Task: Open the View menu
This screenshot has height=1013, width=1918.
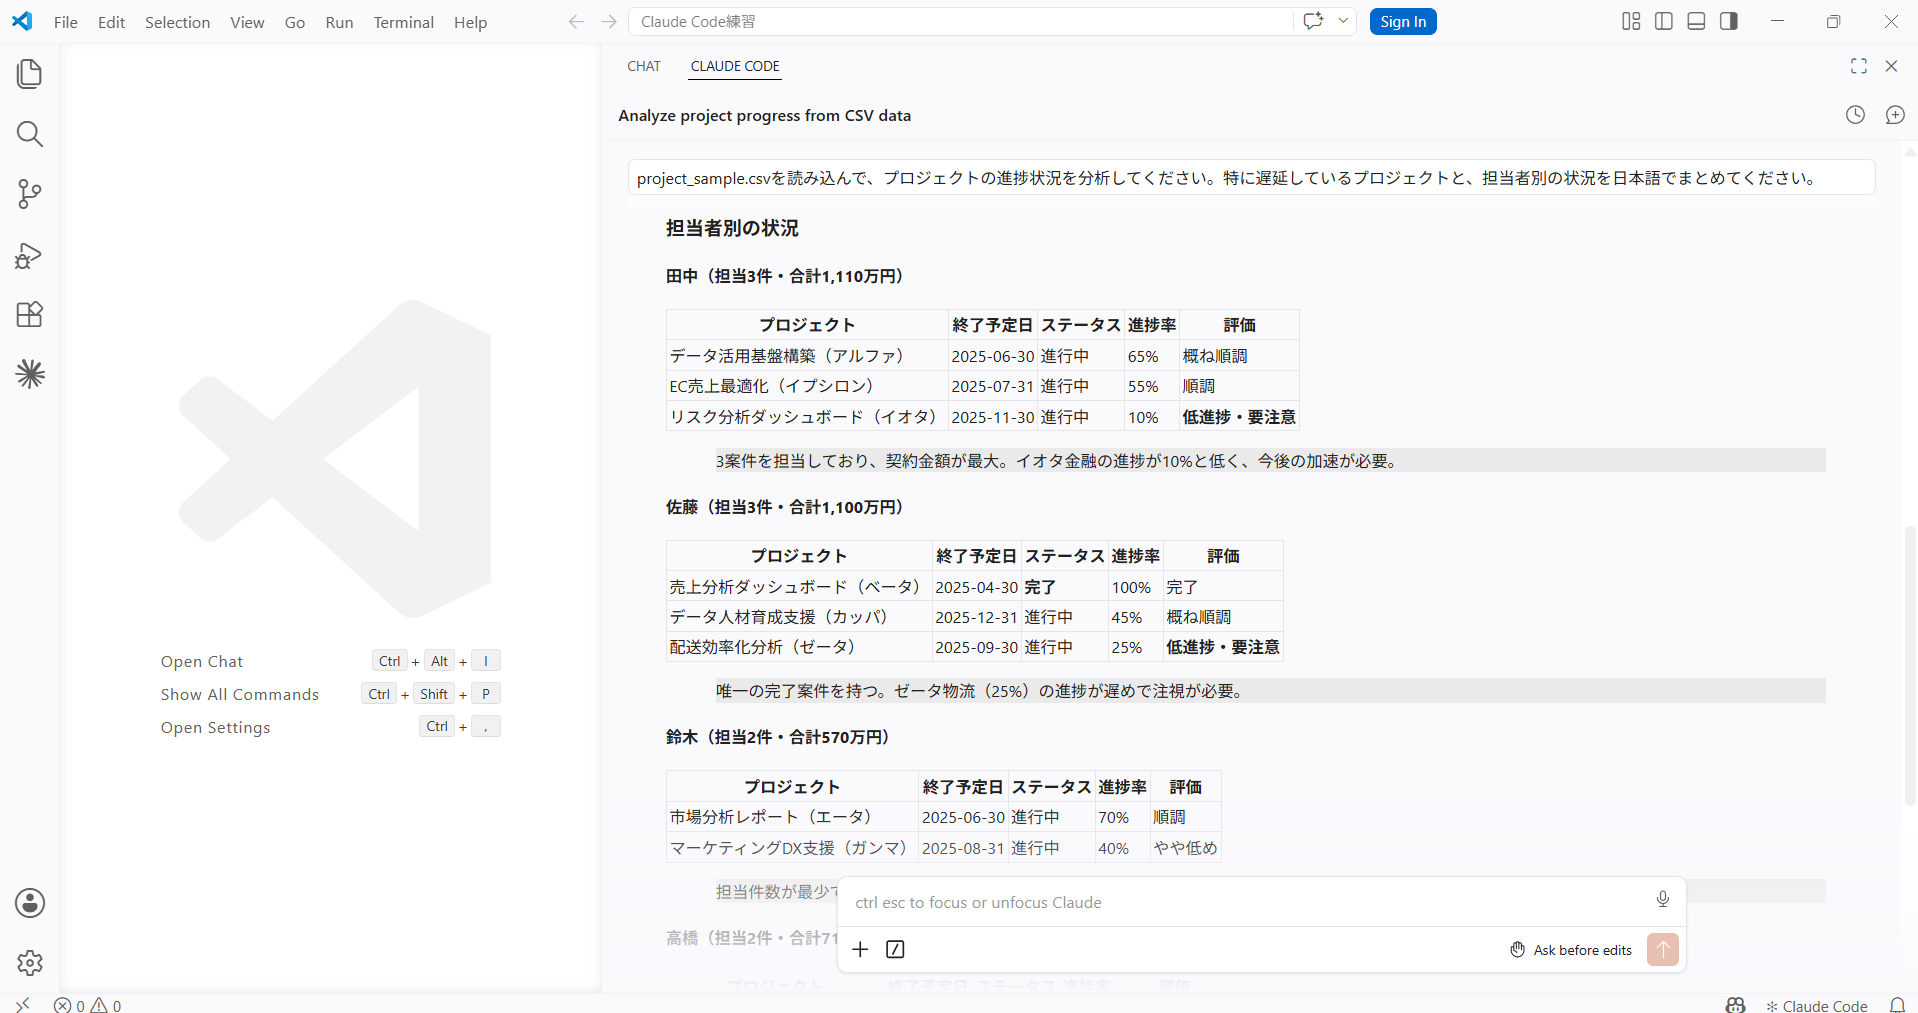Action: pyautogui.click(x=247, y=22)
